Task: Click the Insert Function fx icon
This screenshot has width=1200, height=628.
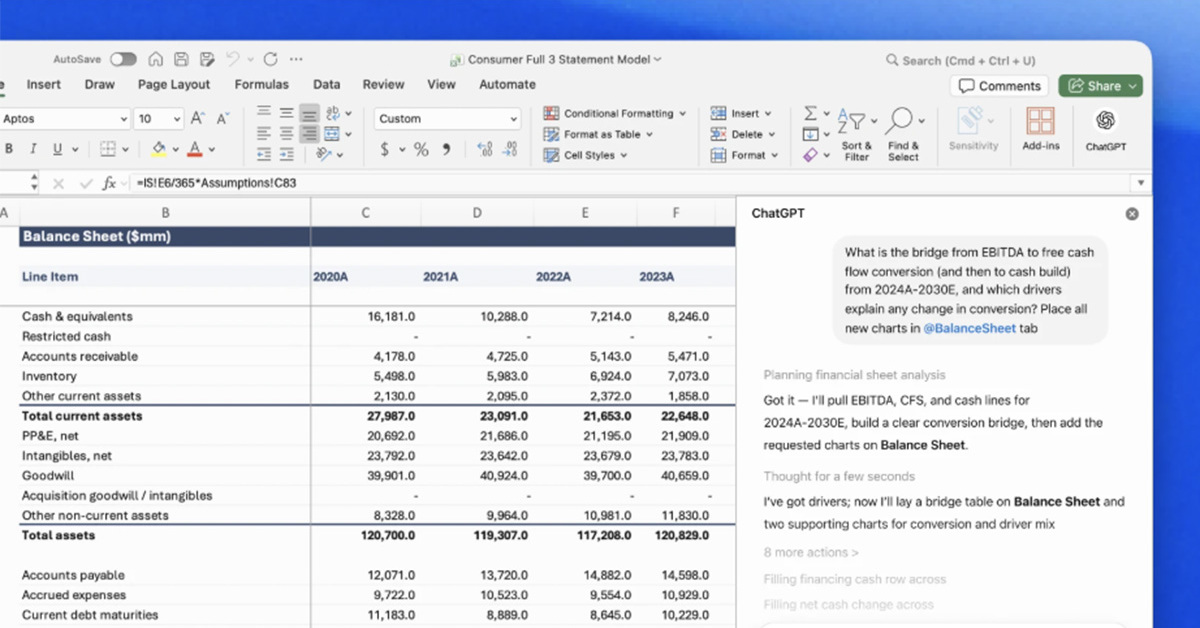Action: (x=108, y=183)
